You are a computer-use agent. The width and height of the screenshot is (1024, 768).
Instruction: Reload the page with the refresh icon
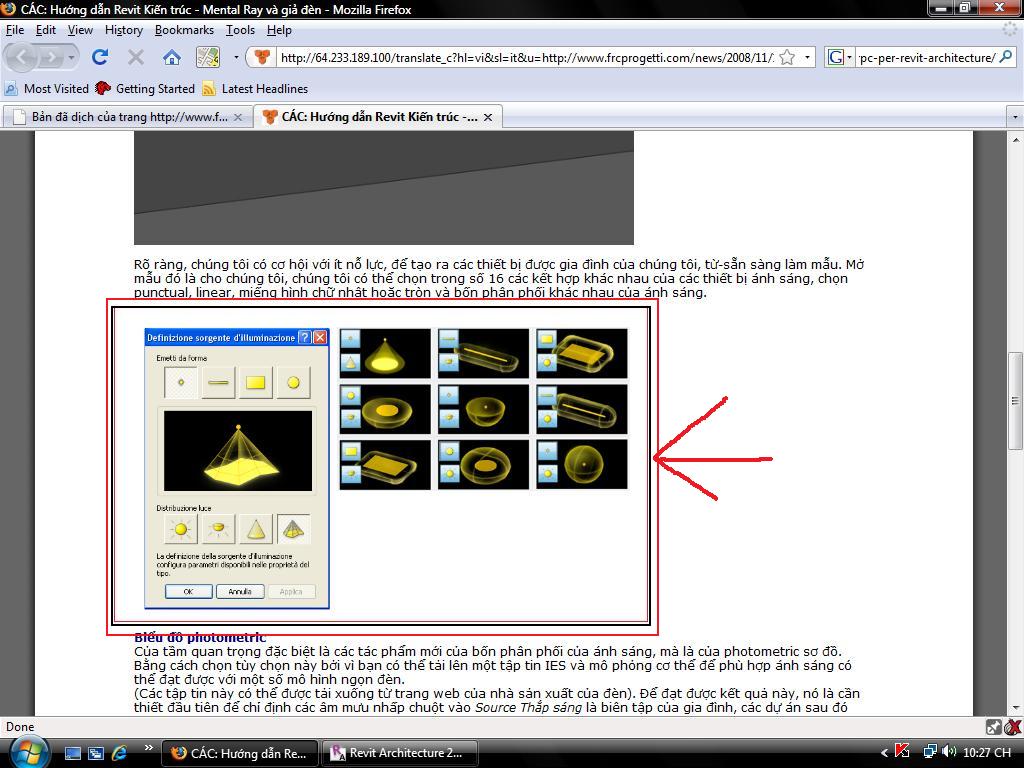coord(100,57)
